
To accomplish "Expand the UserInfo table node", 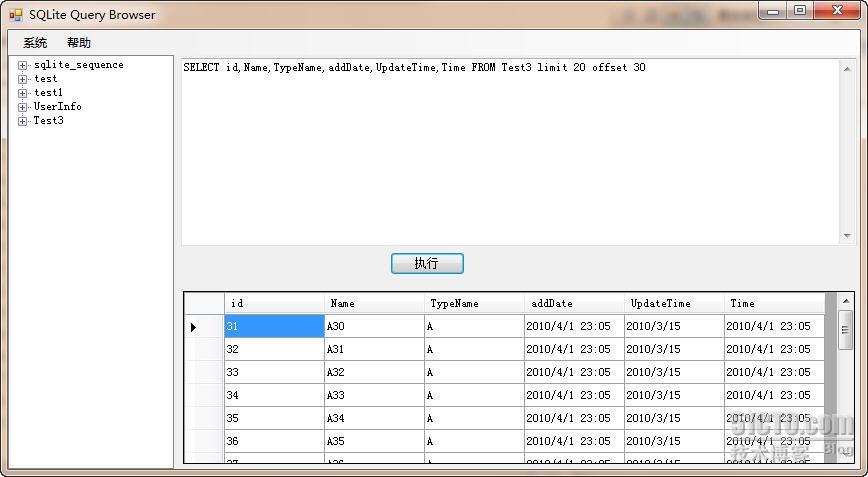I will coord(22,107).
